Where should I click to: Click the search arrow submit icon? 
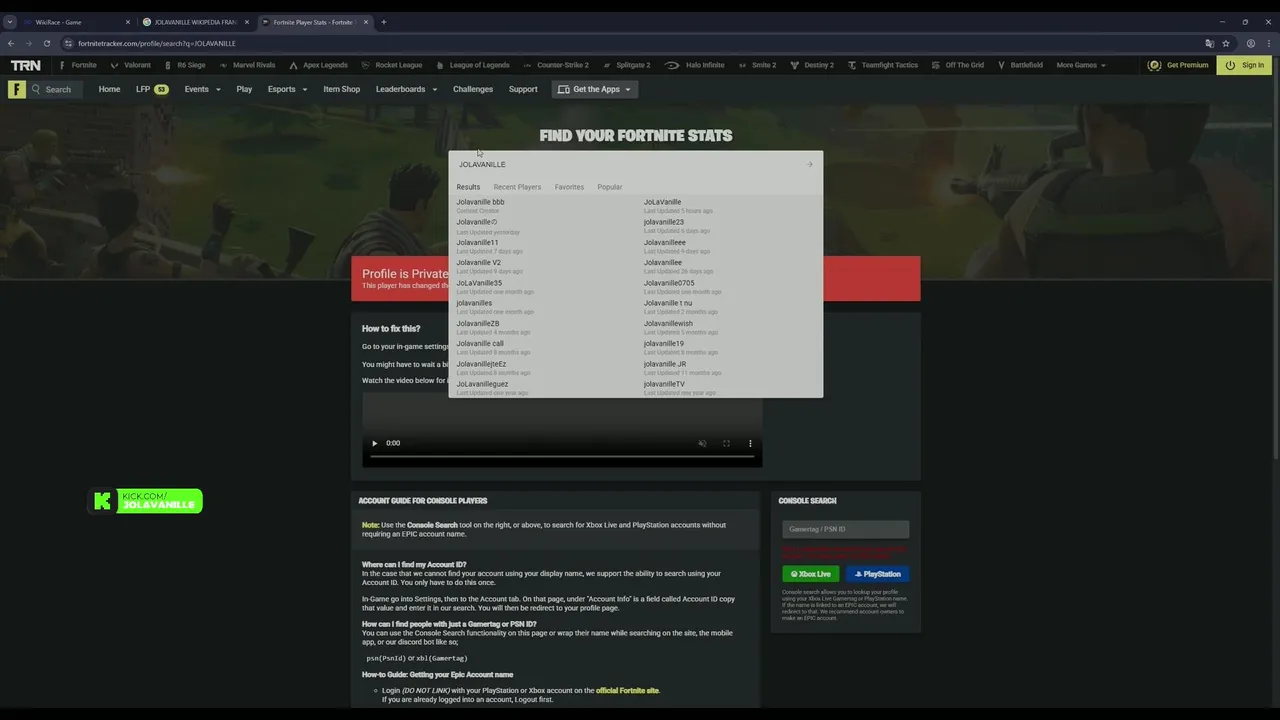[x=809, y=164]
